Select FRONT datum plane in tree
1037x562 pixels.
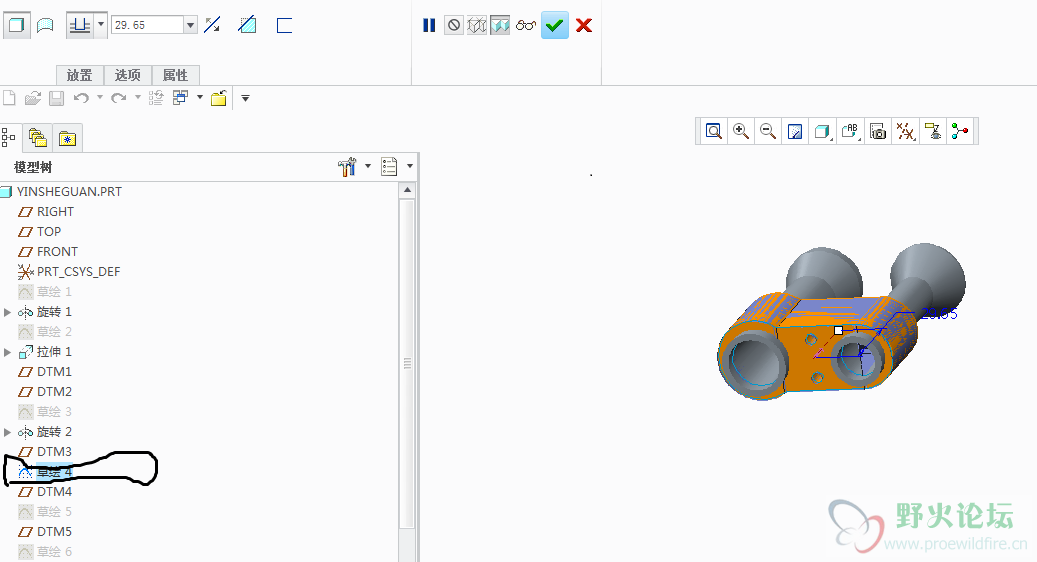[x=58, y=251]
